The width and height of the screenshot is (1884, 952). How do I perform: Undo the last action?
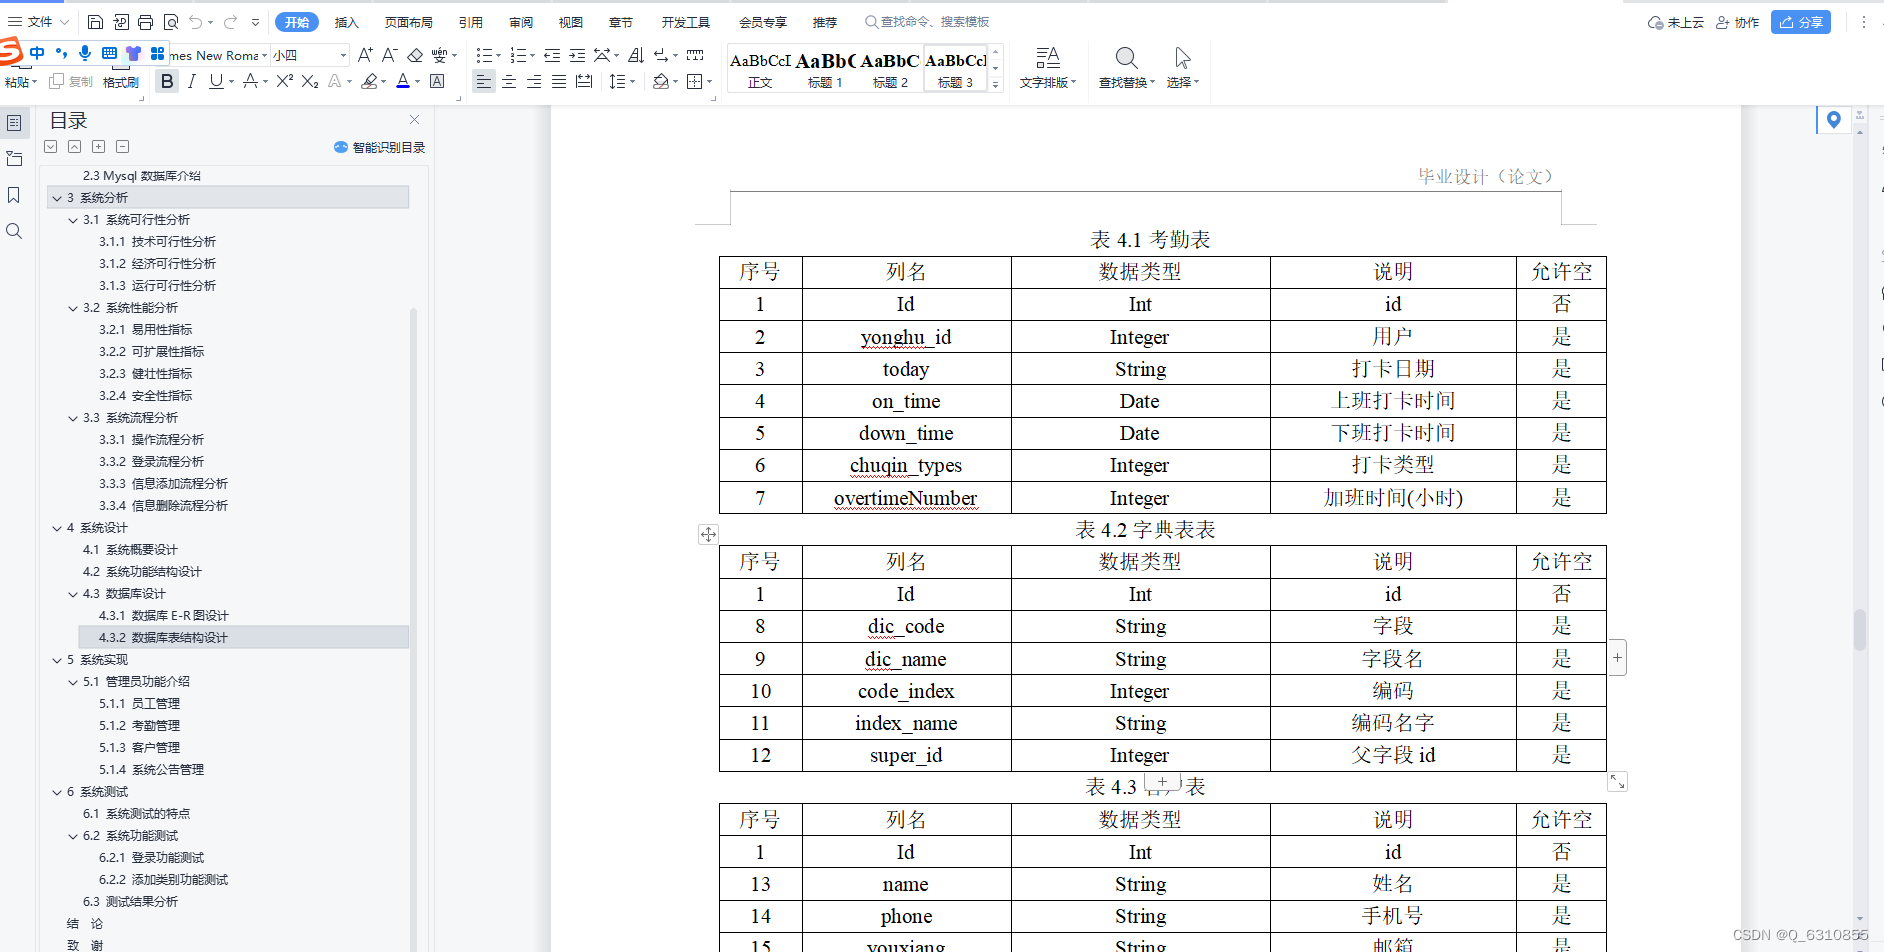coord(196,22)
